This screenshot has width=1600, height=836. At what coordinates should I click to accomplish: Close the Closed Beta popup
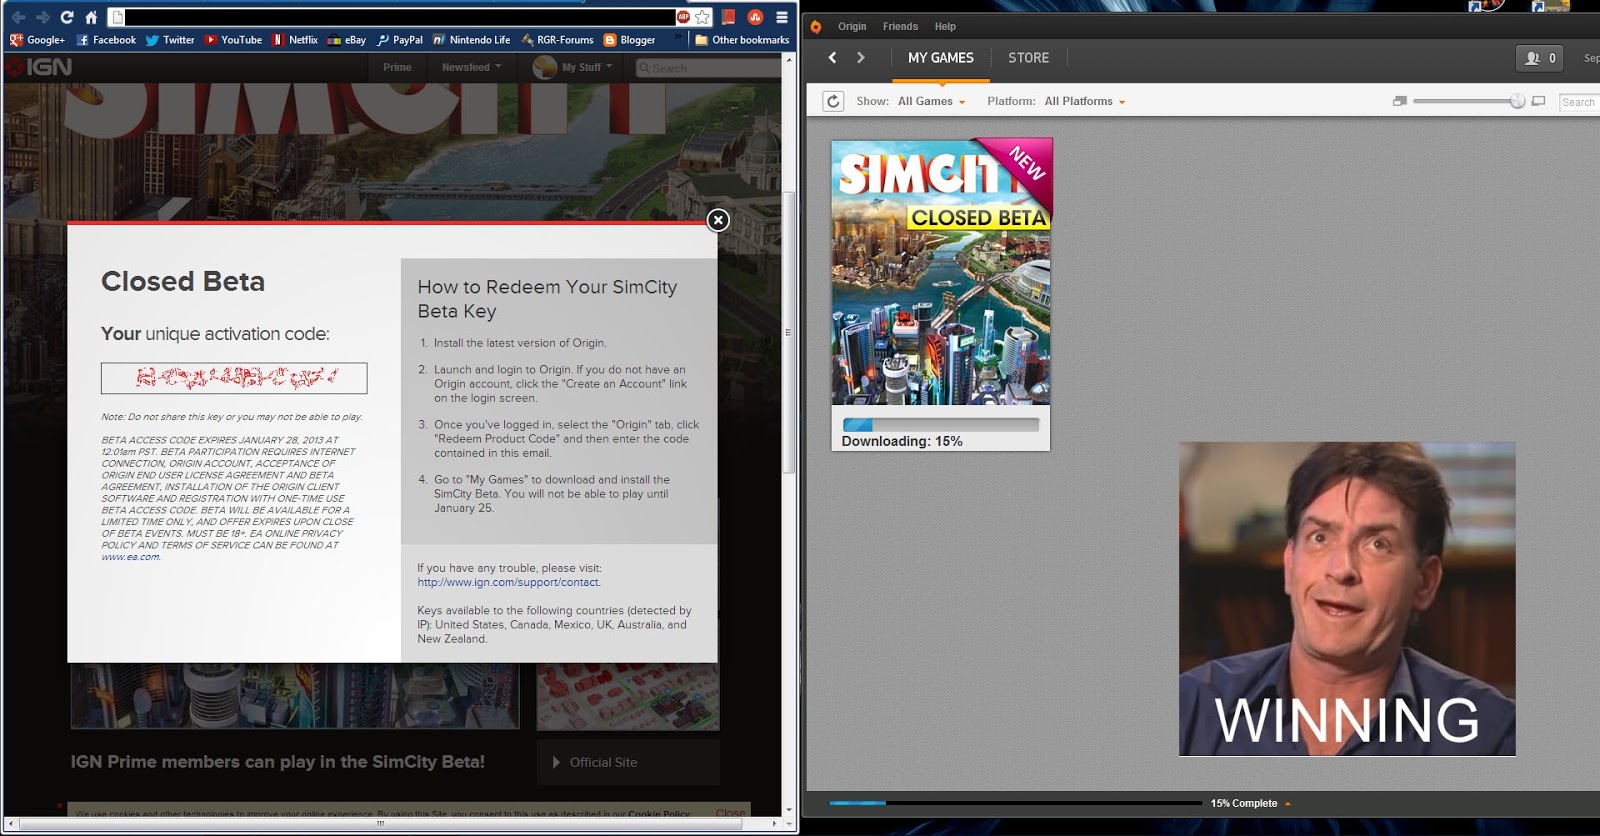click(718, 220)
